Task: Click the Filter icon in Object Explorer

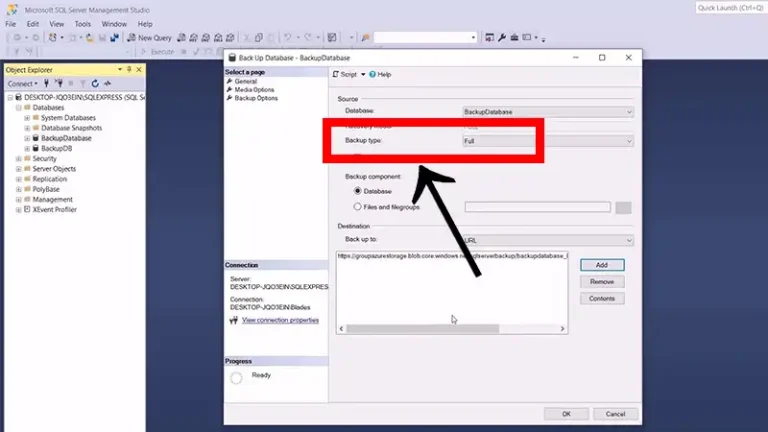Action: point(83,83)
